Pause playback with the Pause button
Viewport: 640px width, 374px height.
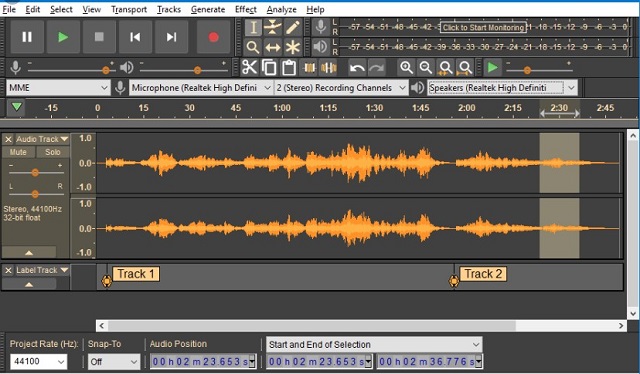coord(27,37)
